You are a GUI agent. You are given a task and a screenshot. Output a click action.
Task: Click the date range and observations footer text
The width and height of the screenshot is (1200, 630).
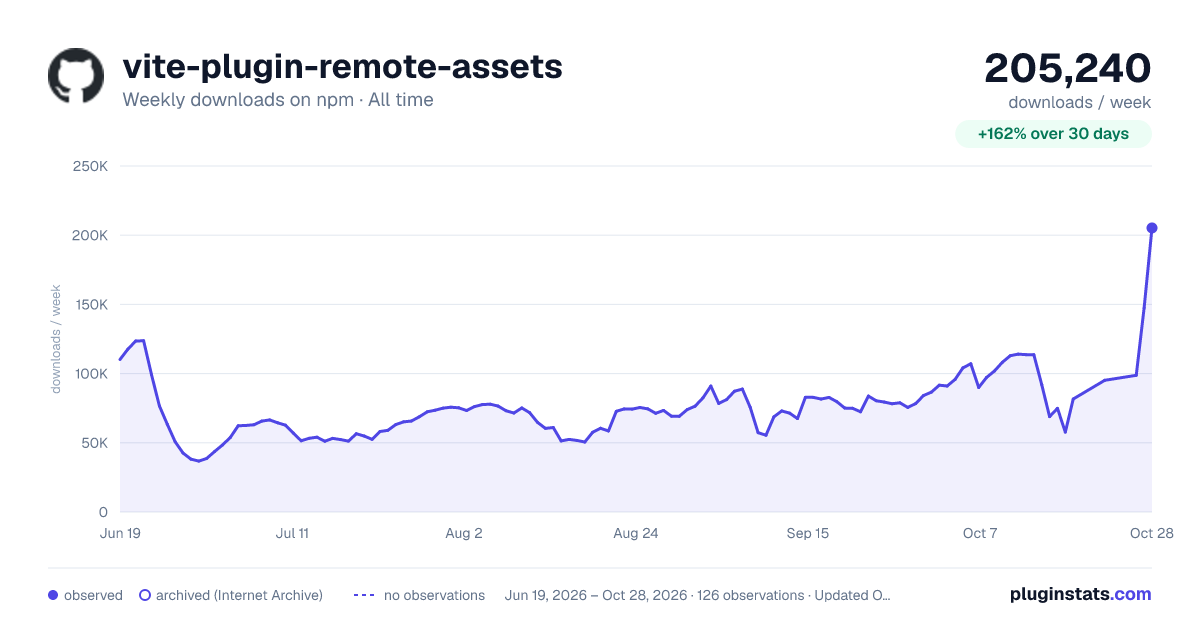[698, 595]
